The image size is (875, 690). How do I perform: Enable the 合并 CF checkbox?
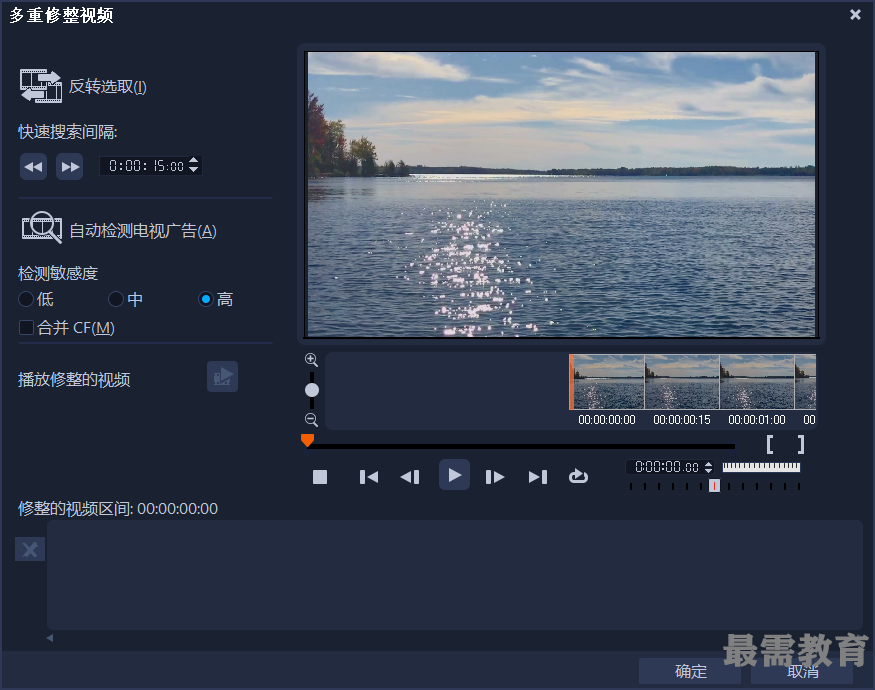[26, 328]
